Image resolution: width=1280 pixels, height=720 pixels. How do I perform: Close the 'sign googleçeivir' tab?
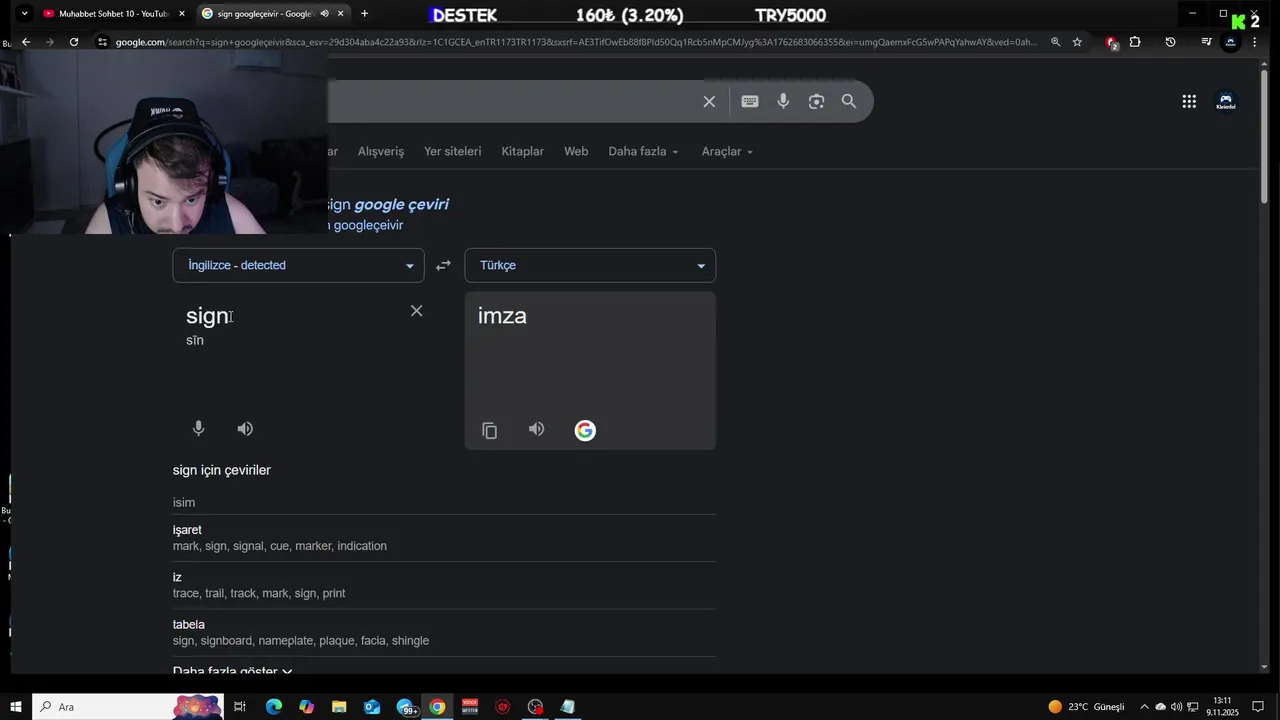341,14
